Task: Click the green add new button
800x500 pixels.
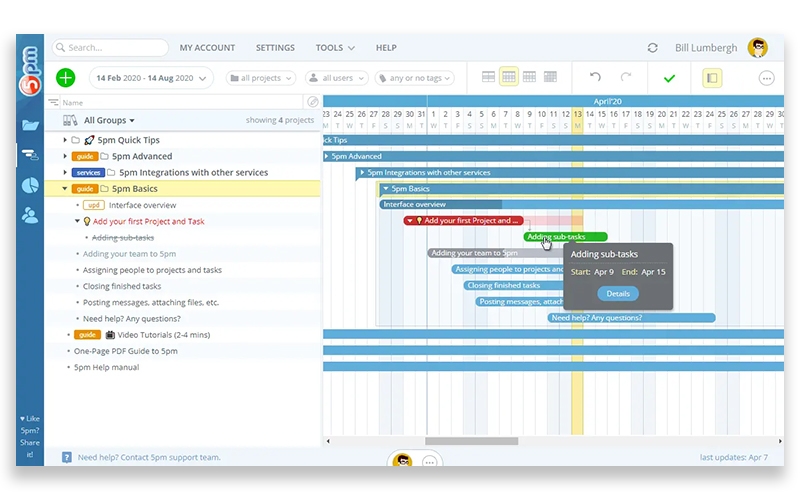Action: [65, 78]
